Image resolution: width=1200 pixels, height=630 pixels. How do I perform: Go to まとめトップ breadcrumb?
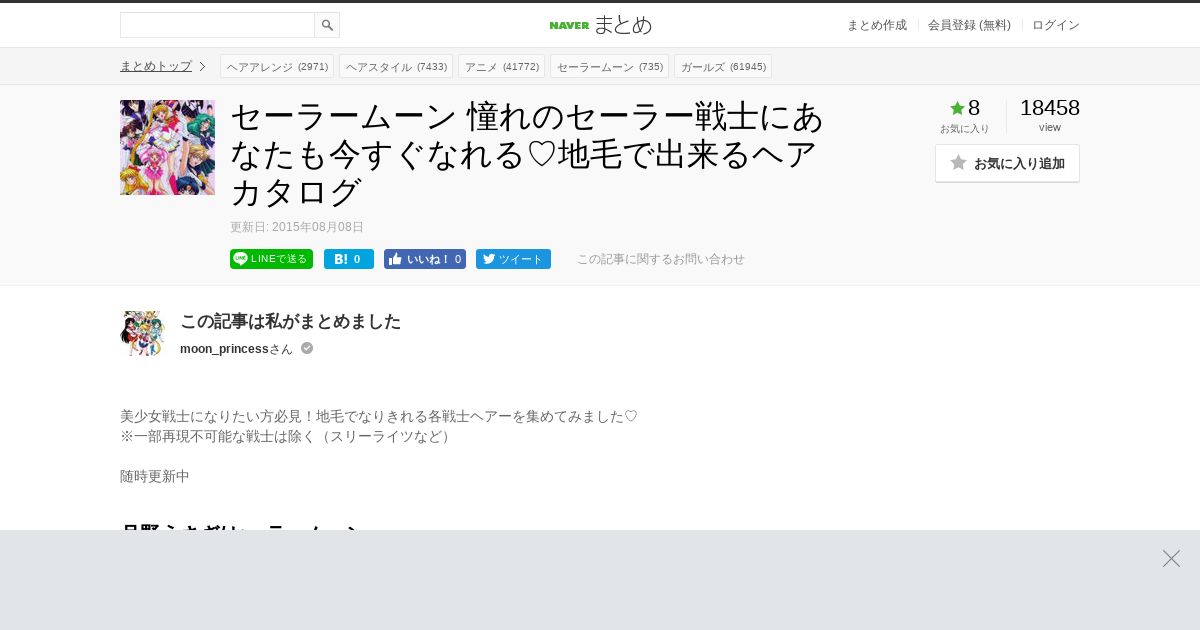point(156,66)
